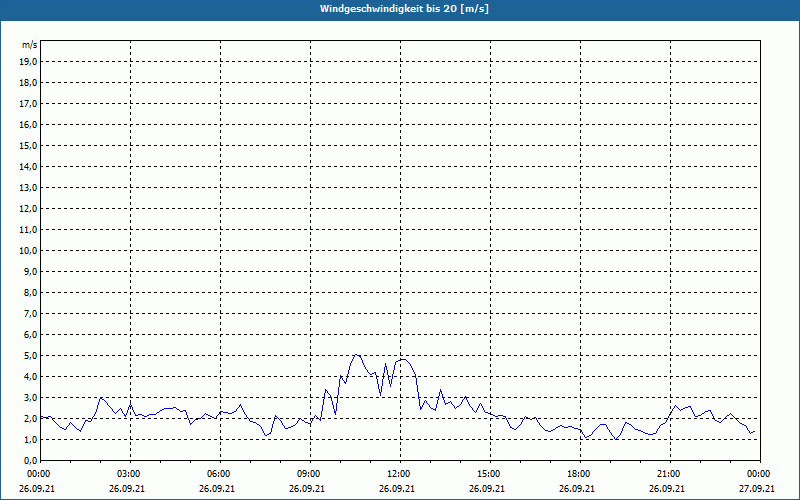Pick the 1,0 y-axis label
This screenshot has width=800, height=500.
pos(30,439)
